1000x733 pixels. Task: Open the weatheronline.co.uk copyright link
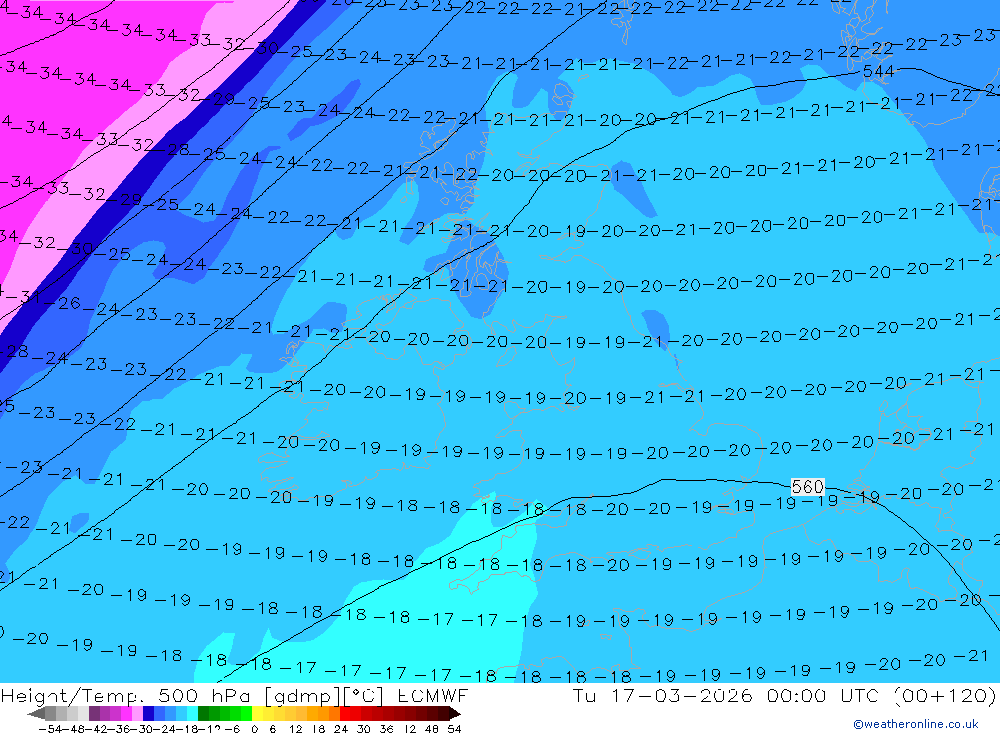916,724
